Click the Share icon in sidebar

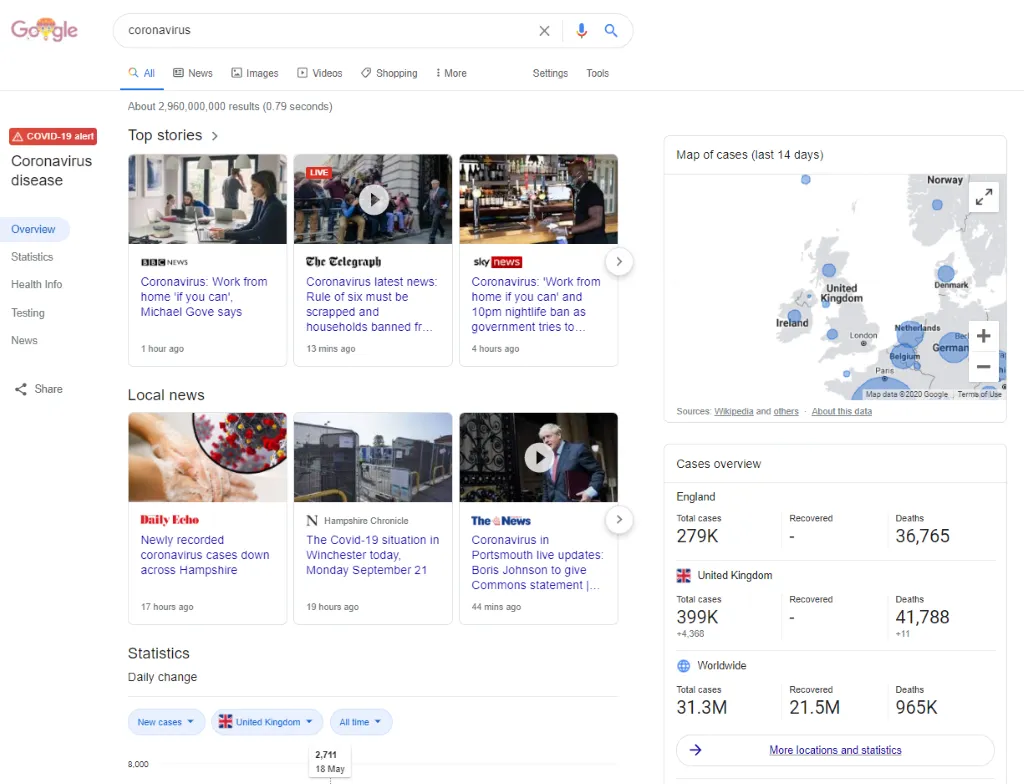click(21, 389)
